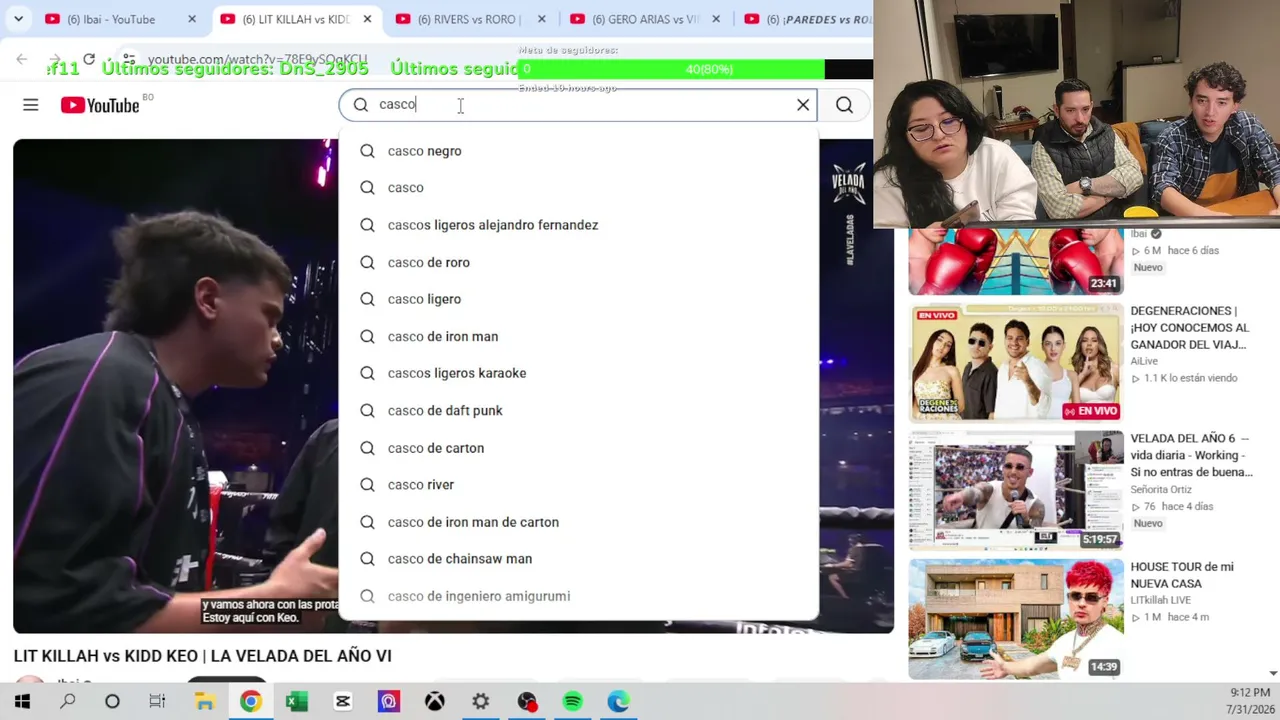The width and height of the screenshot is (1280, 720).
Task: Click into the YouTube search field
Action: 578,105
